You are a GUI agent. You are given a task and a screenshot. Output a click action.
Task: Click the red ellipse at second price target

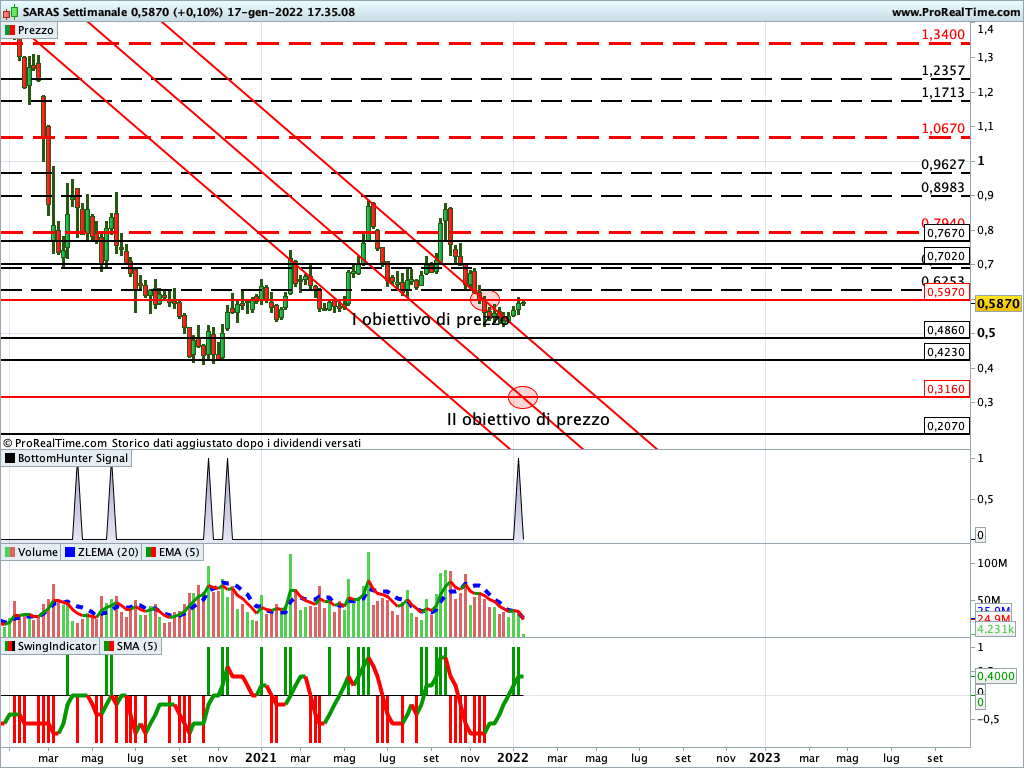click(523, 396)
